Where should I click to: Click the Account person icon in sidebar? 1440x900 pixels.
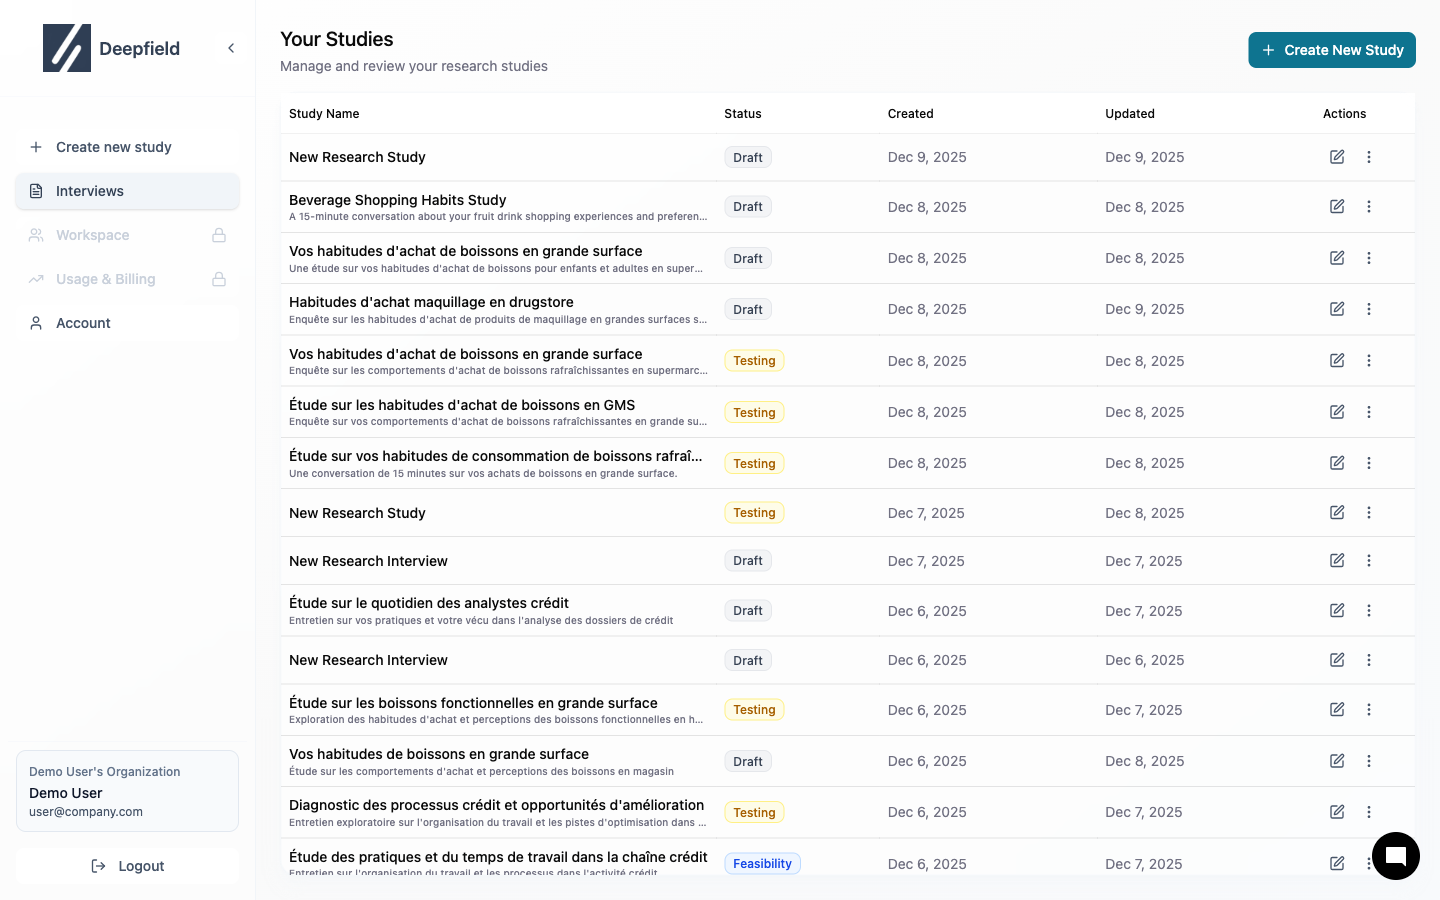(35, 322)
